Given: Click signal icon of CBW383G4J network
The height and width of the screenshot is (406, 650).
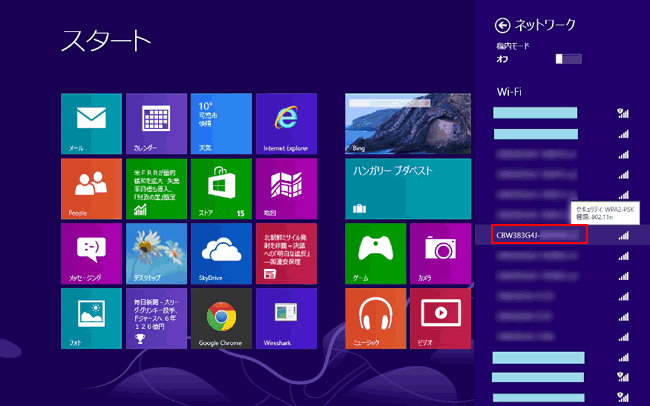Looking at the screenshot, I should [x=623, y=235].
